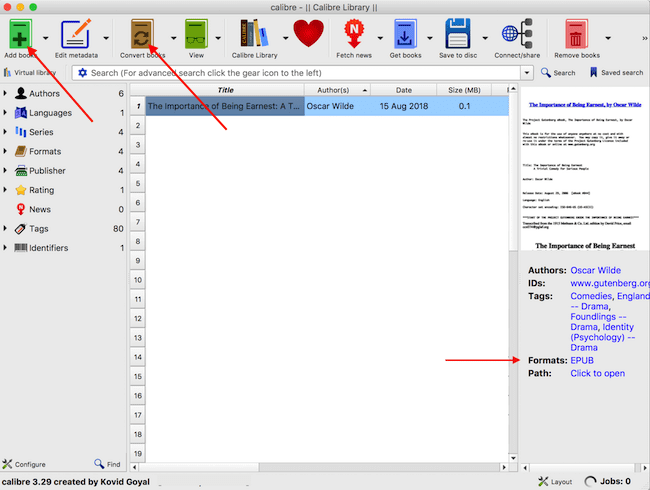650x490 pixels.
Task: Open the Add books dropdown arrow
Action: coord(45,38)
